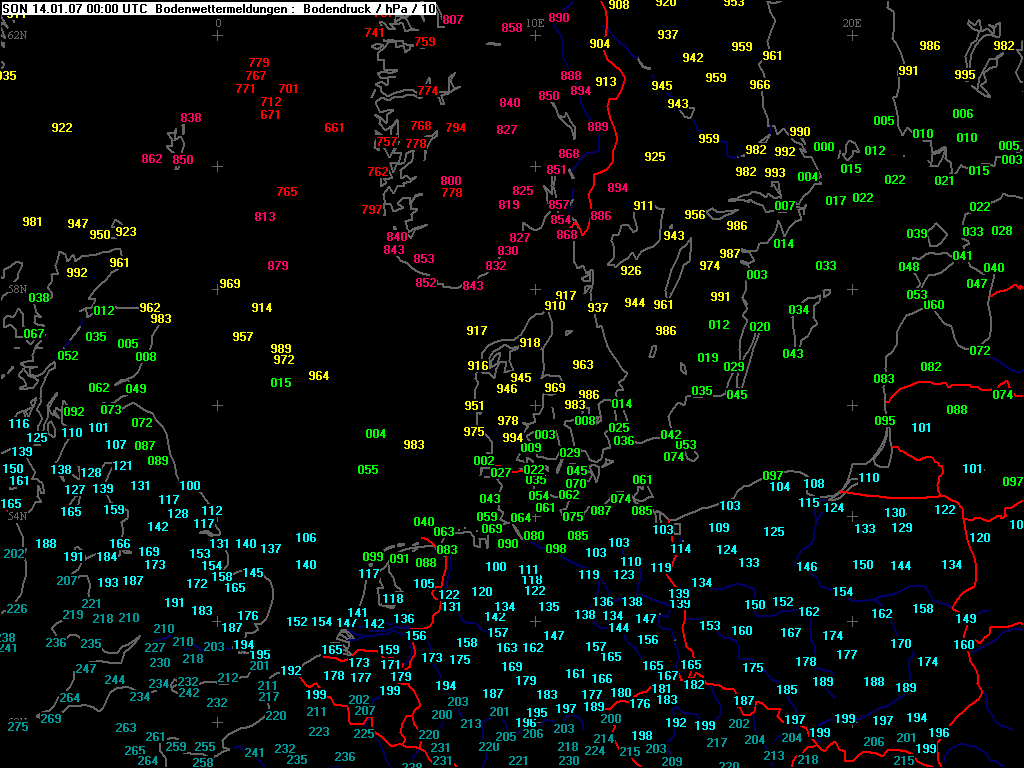Select the yellow station value 922
The image size is (1024, 768).
[62, 128]
